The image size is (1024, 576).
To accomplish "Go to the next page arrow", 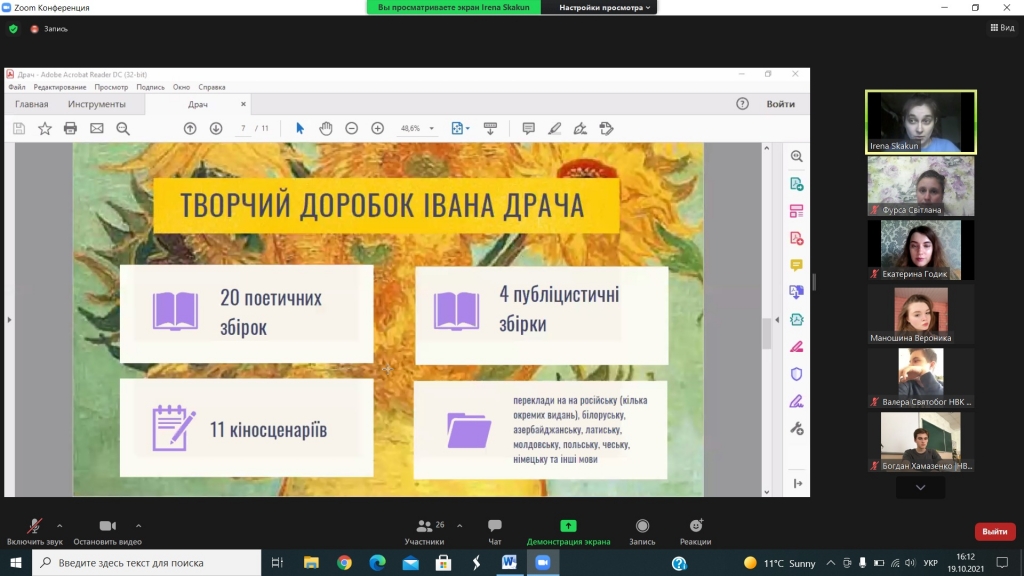I will pyautogui.click(x=216, y=129).
